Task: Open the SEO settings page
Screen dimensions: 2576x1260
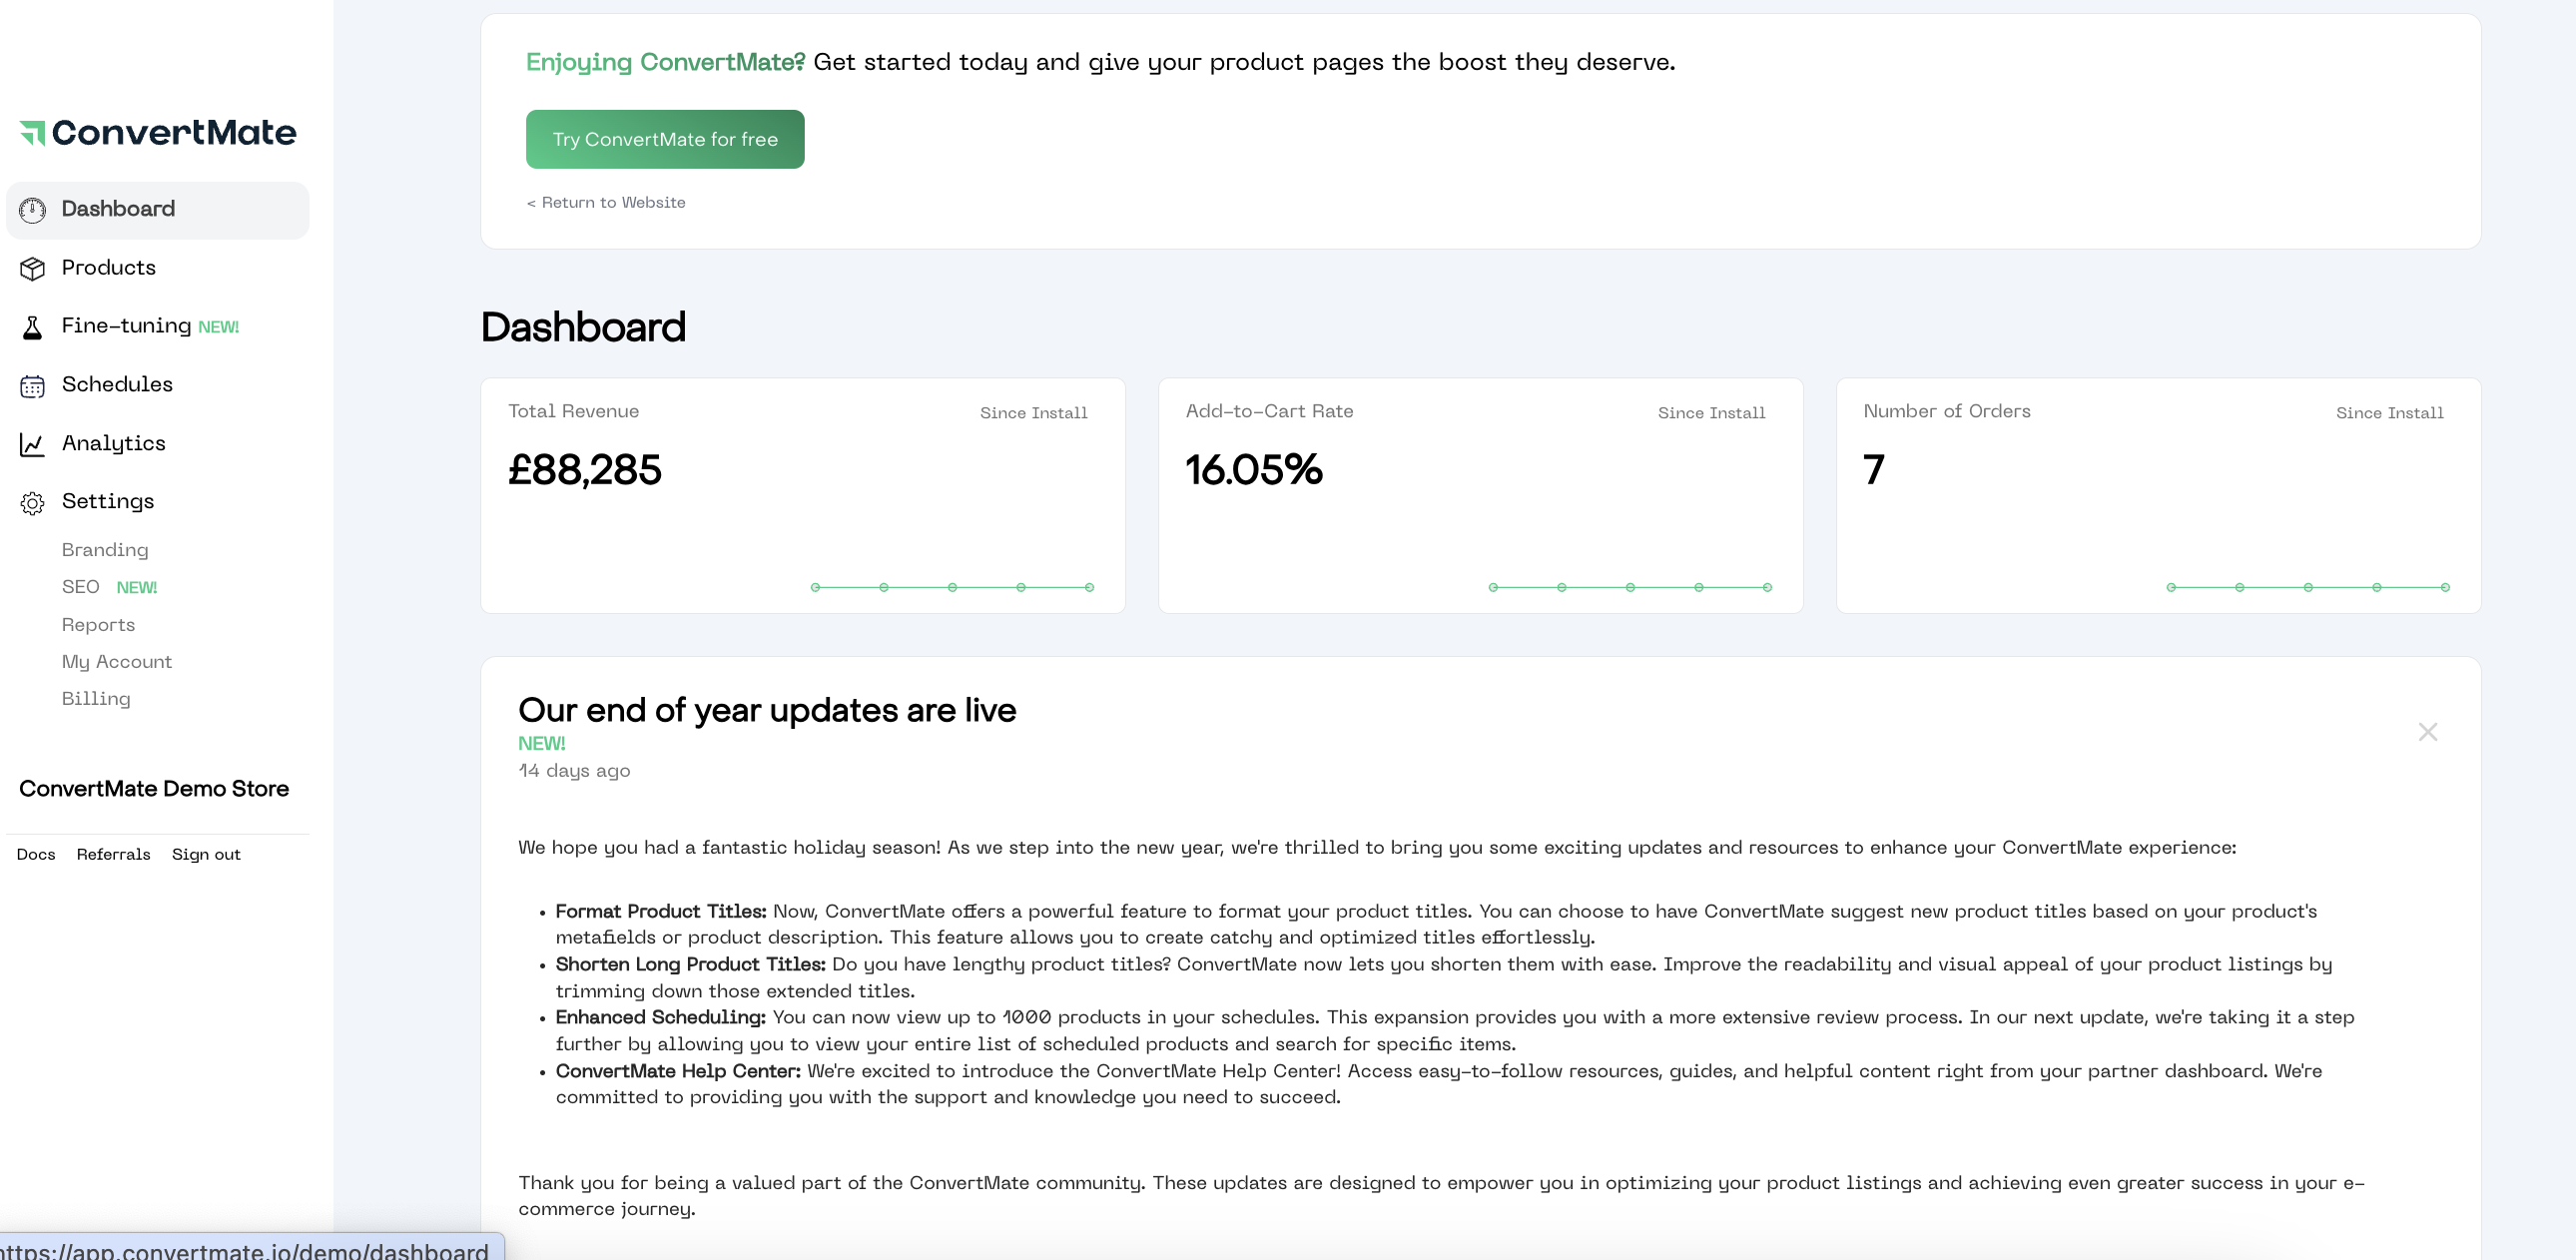Action: point(80,587)
